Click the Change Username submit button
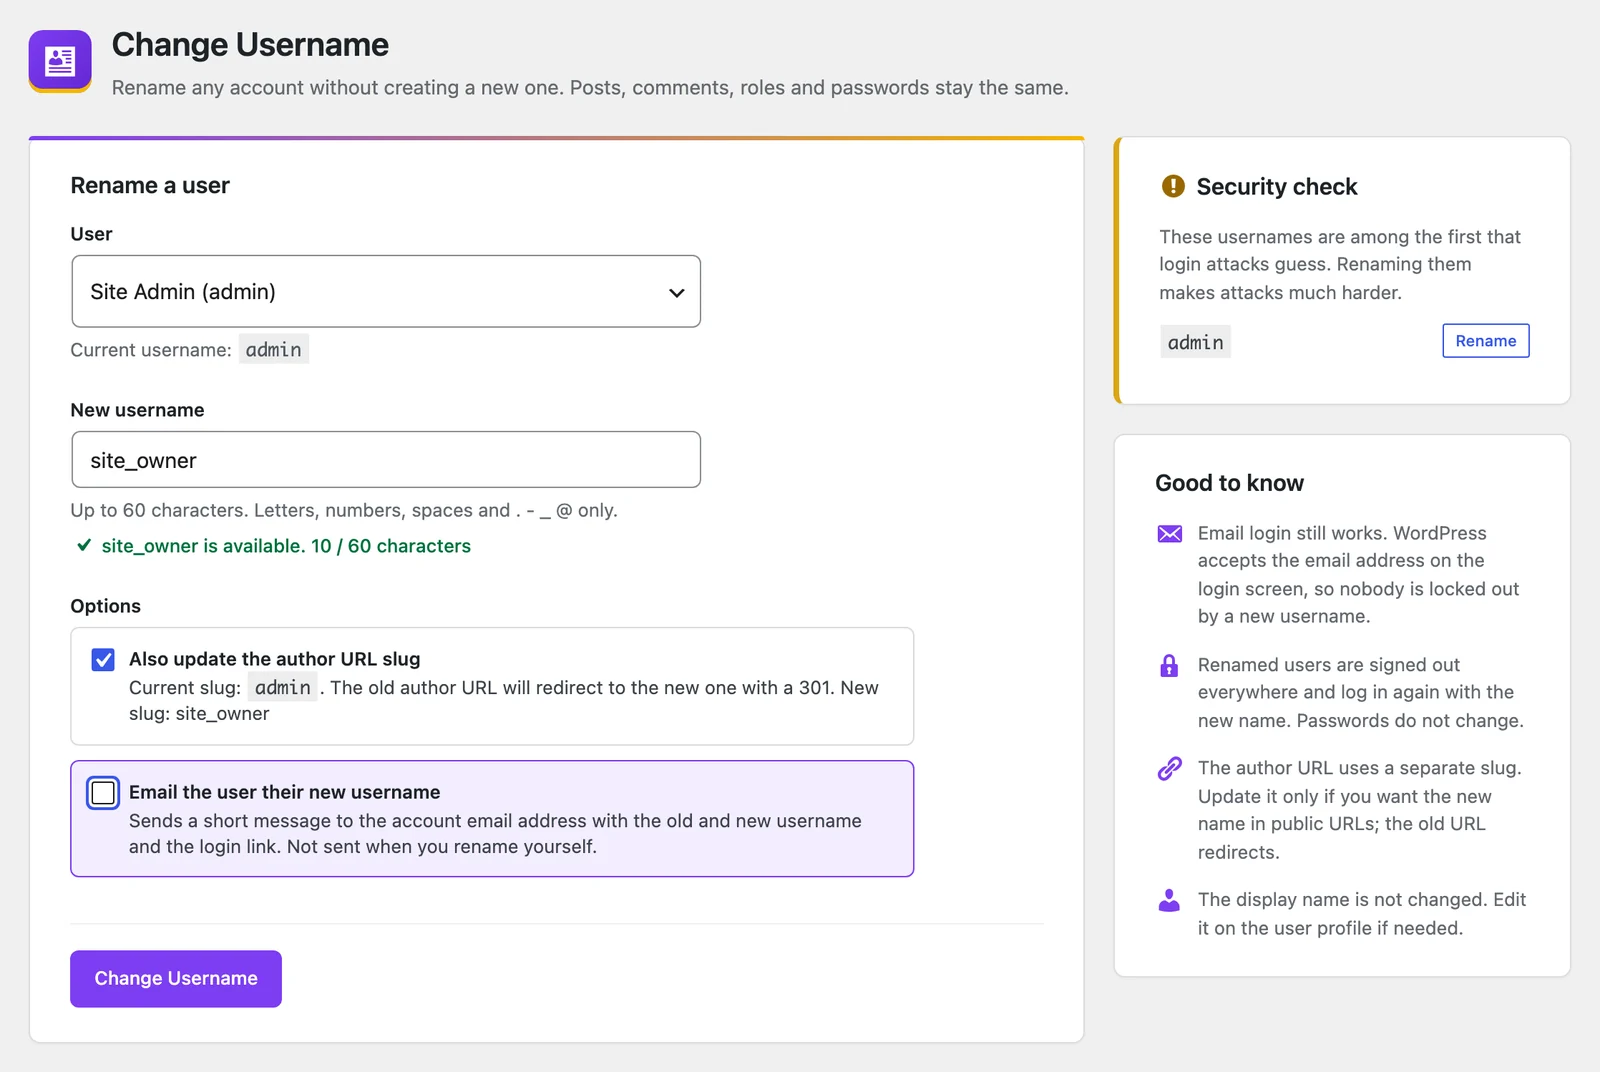1600x1072 pixels. point(176,978)
